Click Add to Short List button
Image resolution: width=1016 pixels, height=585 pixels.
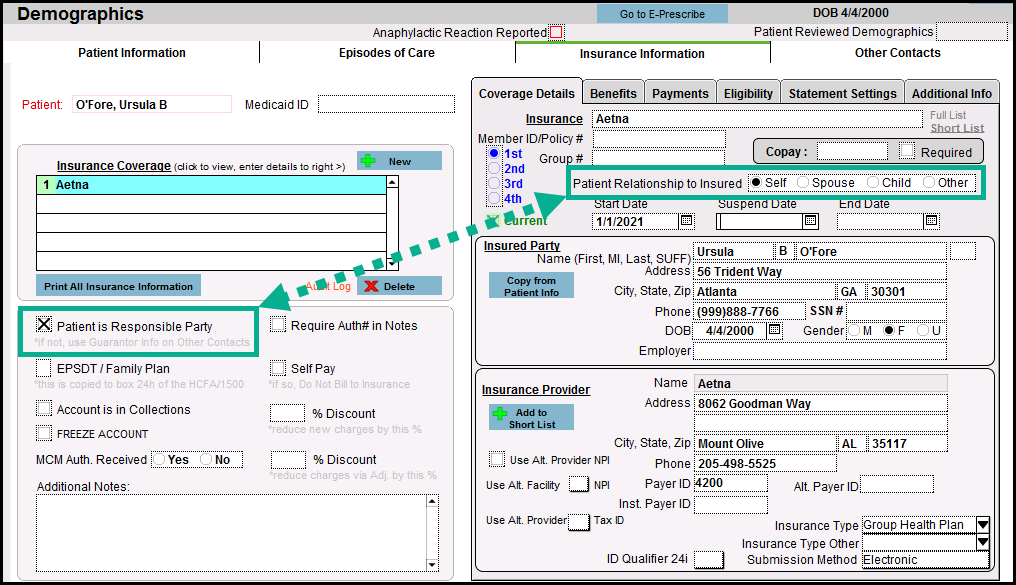tap(531, 418)
